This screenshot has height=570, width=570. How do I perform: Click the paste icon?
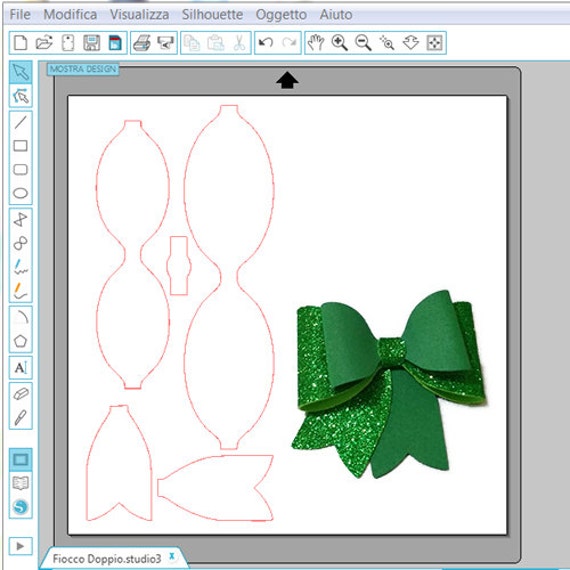(x=216, y=43)
